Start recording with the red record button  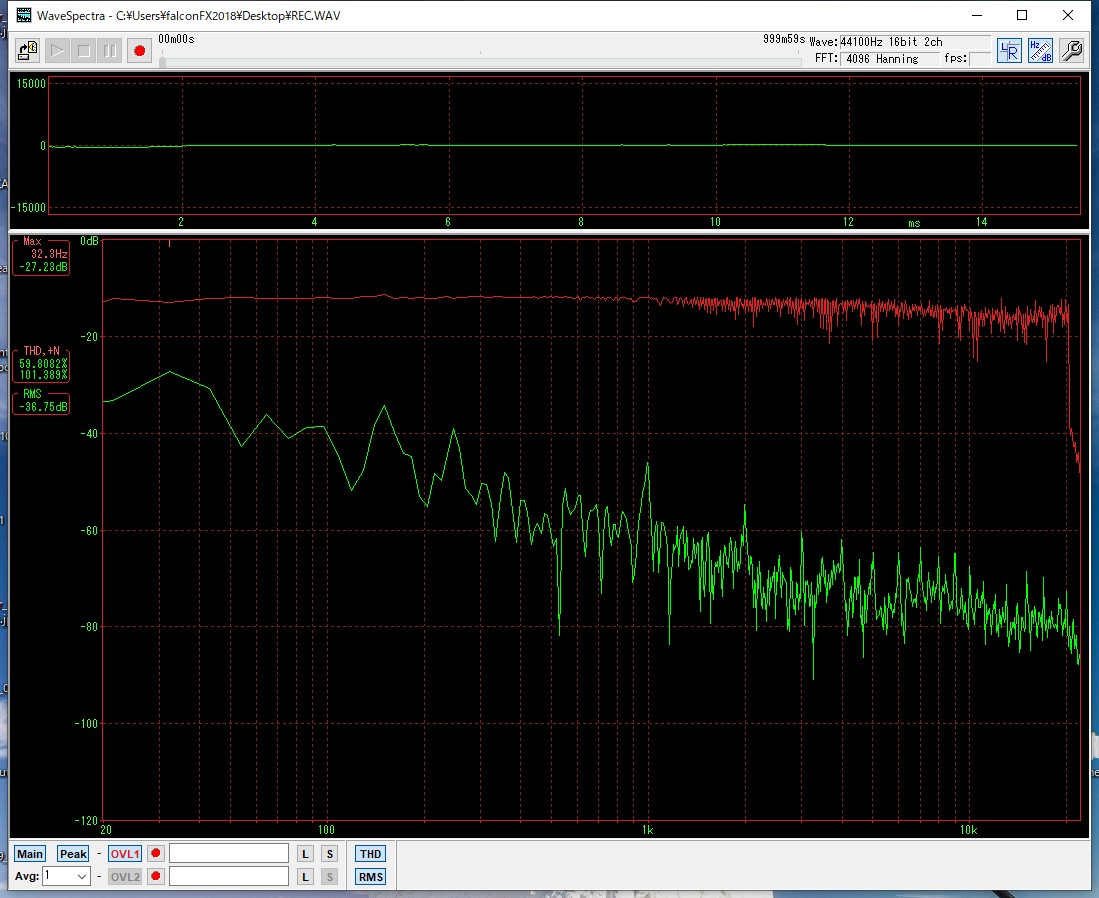[x=139, y=50]
